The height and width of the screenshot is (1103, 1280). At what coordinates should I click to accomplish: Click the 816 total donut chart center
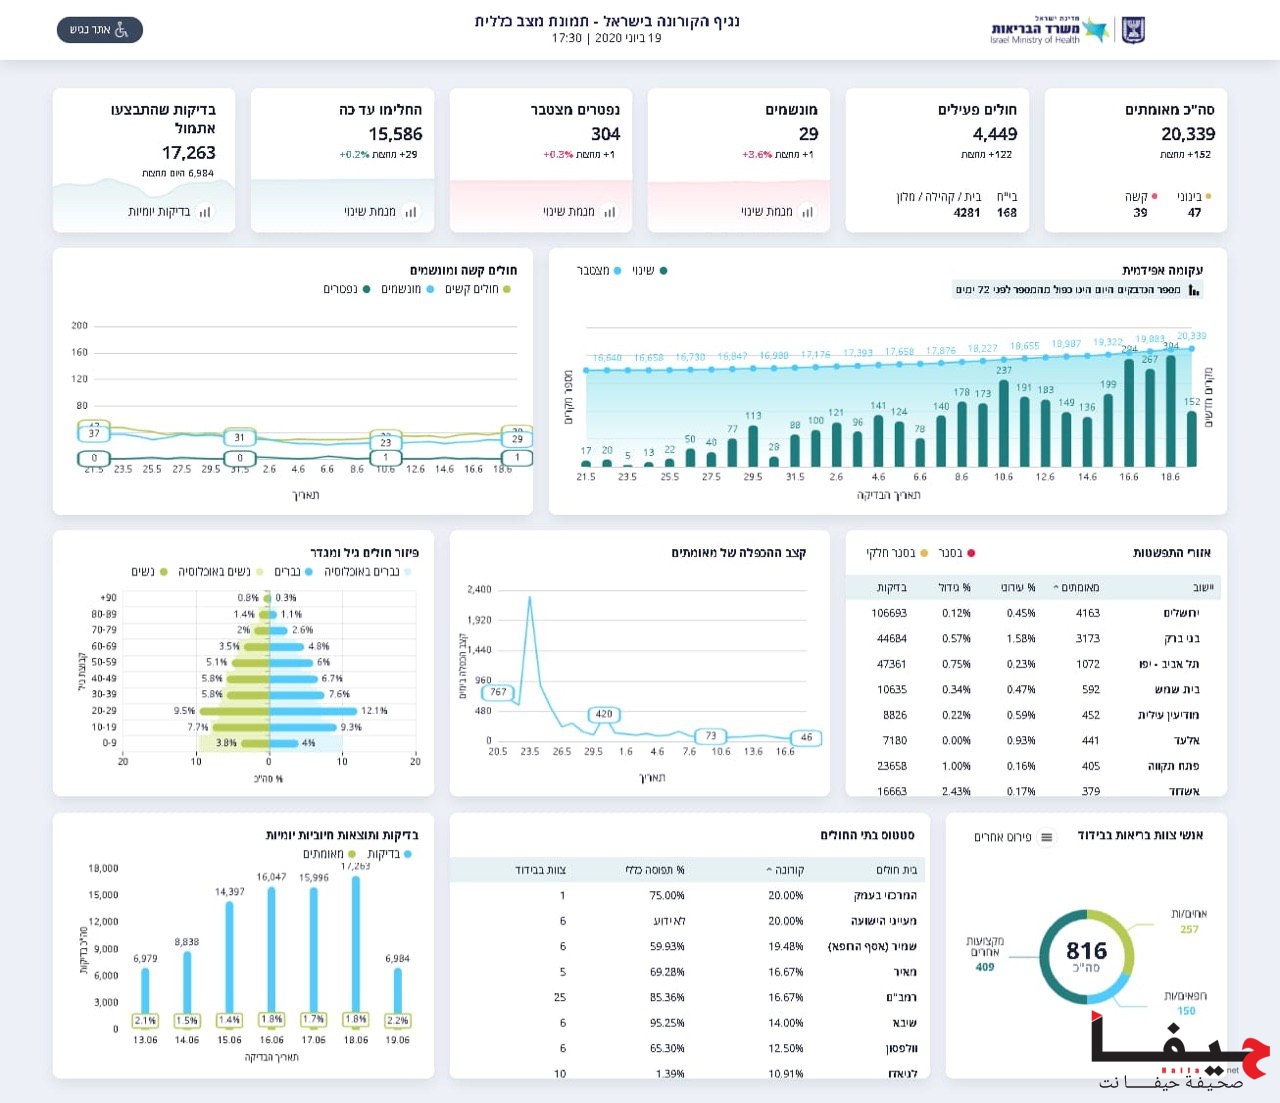(x=1086, y=956)
